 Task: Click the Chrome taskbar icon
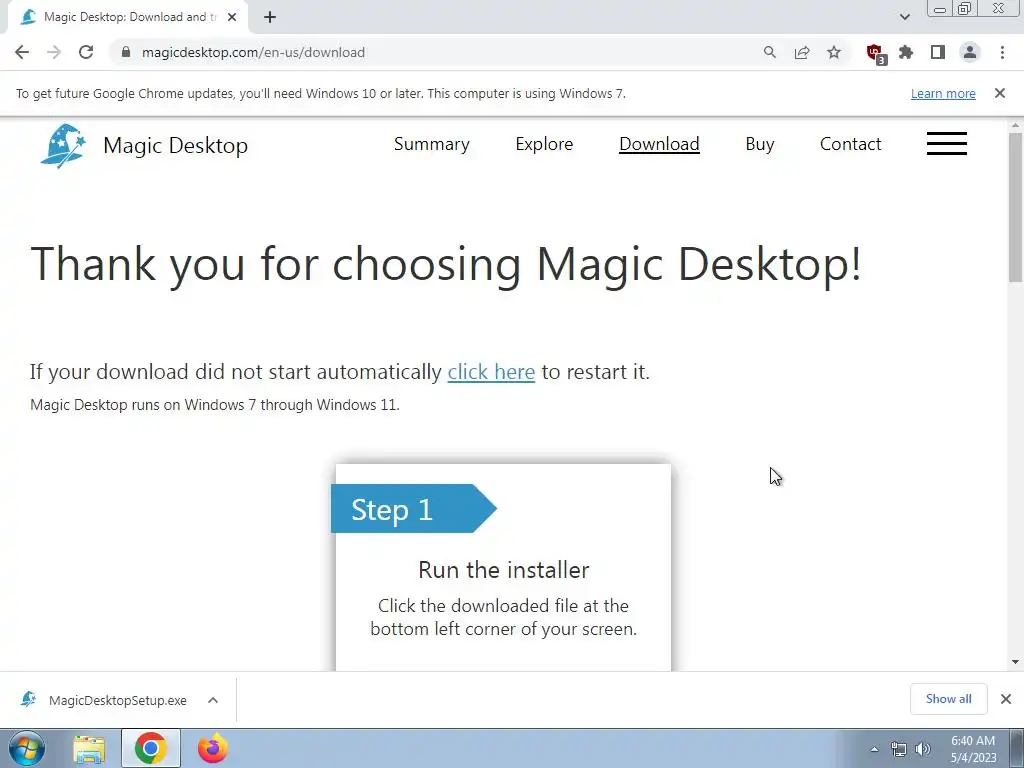(150, 748)
